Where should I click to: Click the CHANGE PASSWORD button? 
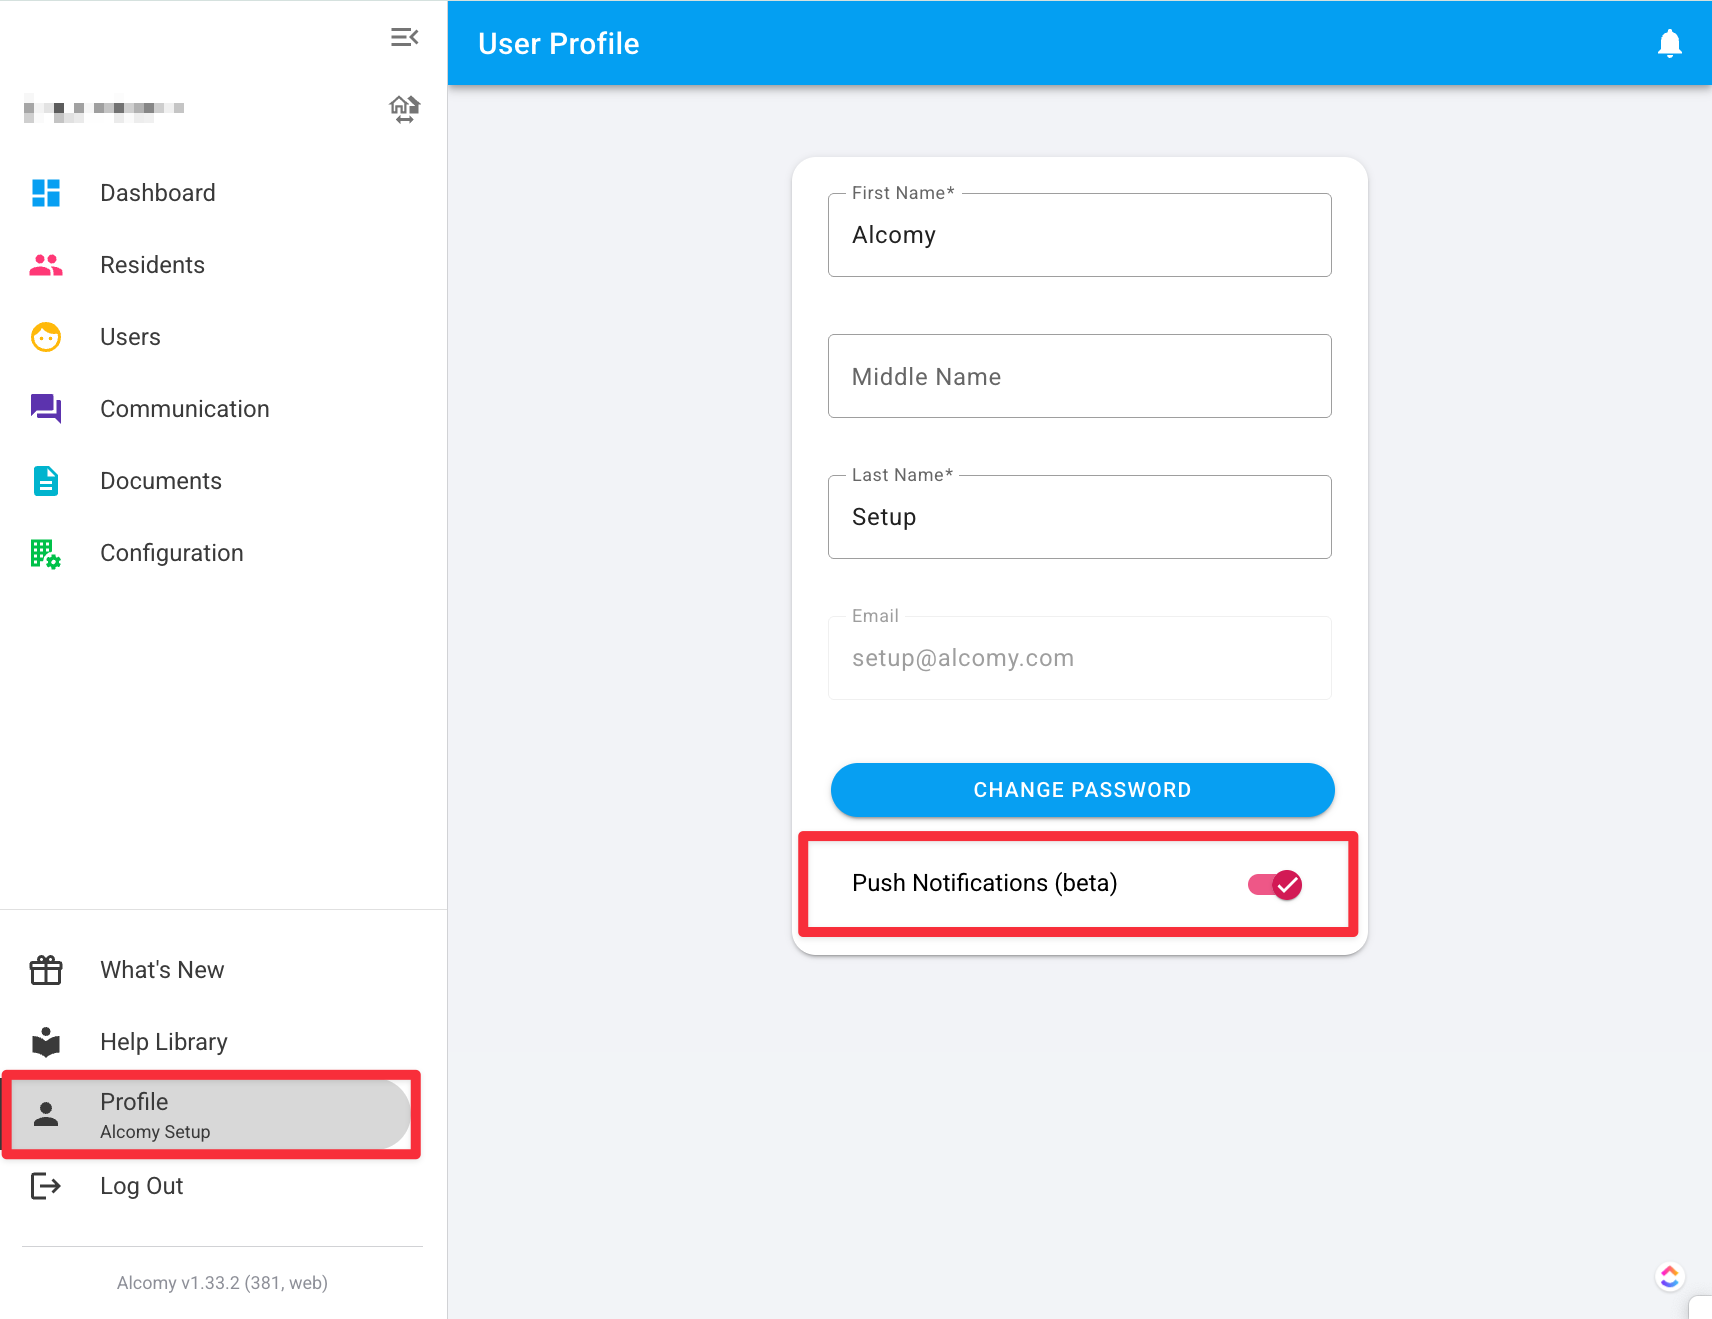coord(1082,790)
